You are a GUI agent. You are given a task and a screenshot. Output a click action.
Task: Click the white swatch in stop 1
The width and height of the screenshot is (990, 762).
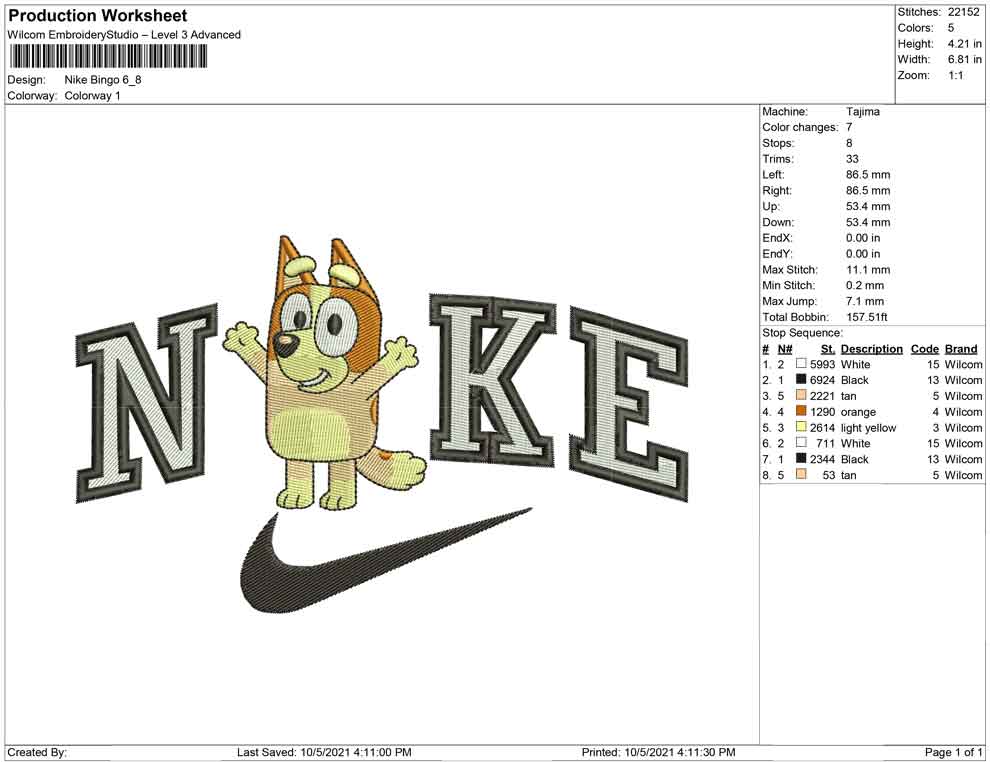tap(801, 364)
